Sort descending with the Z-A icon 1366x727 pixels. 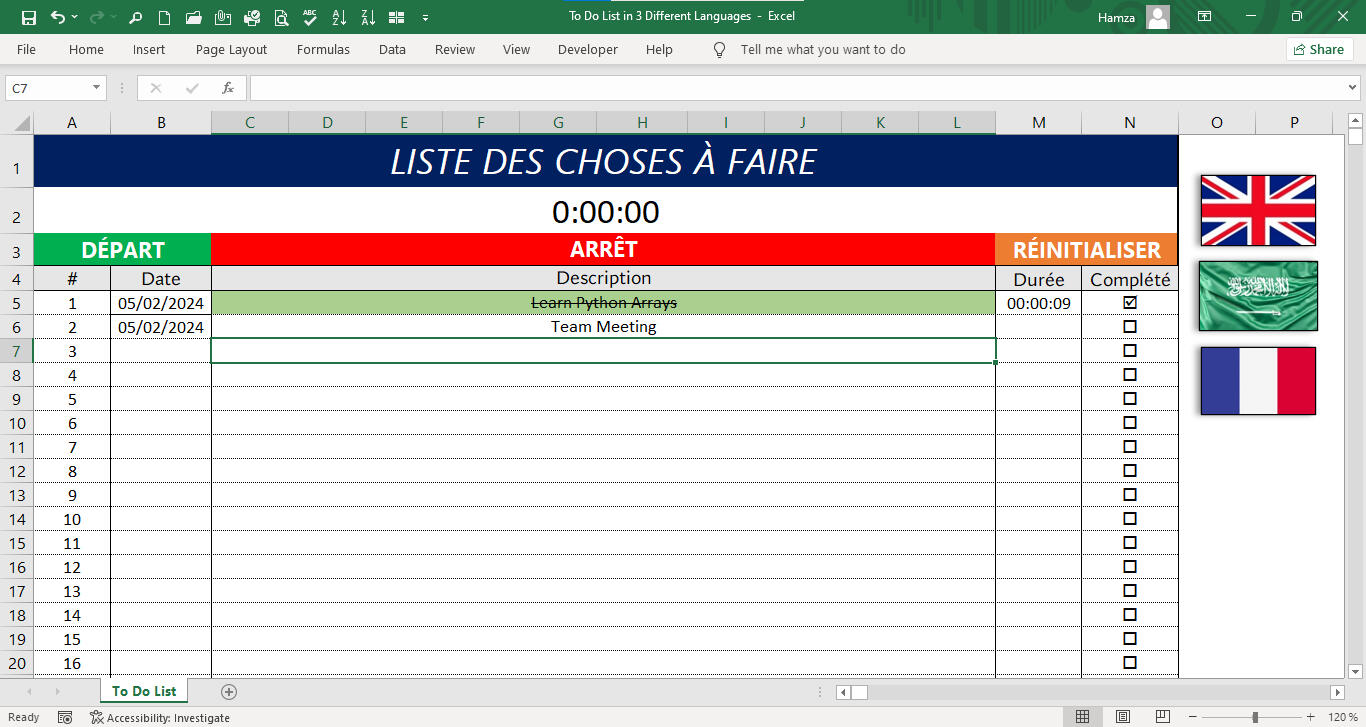(x=368, y=17)
